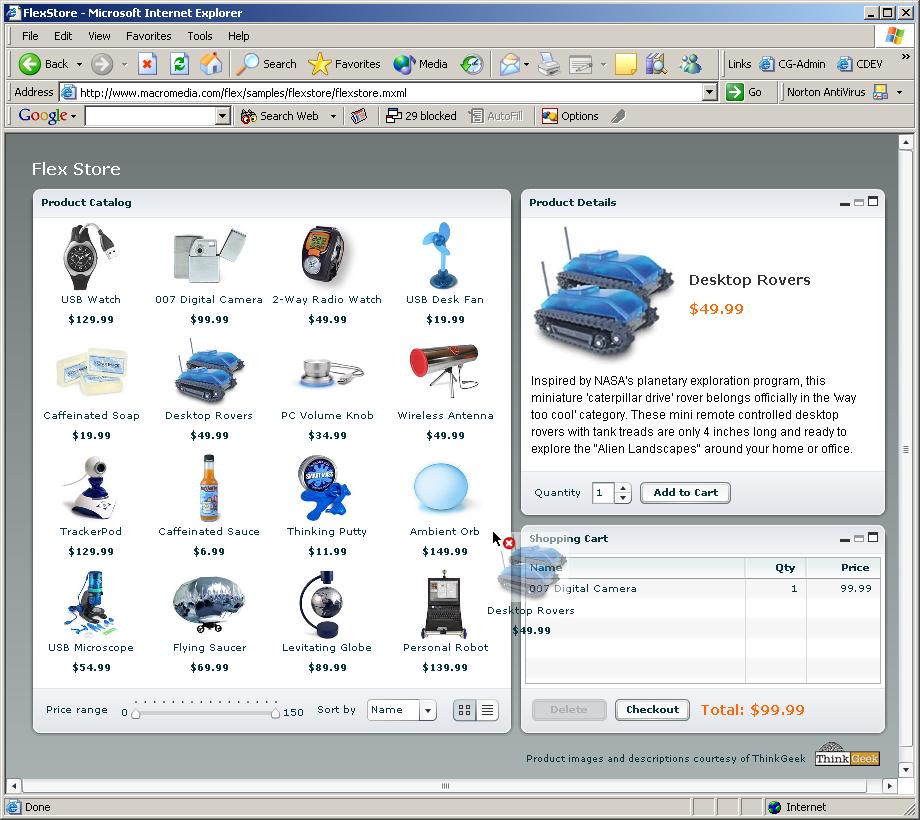Click the red Stop icon
Viewport: 920px width, 820px height.
point(147,64)
